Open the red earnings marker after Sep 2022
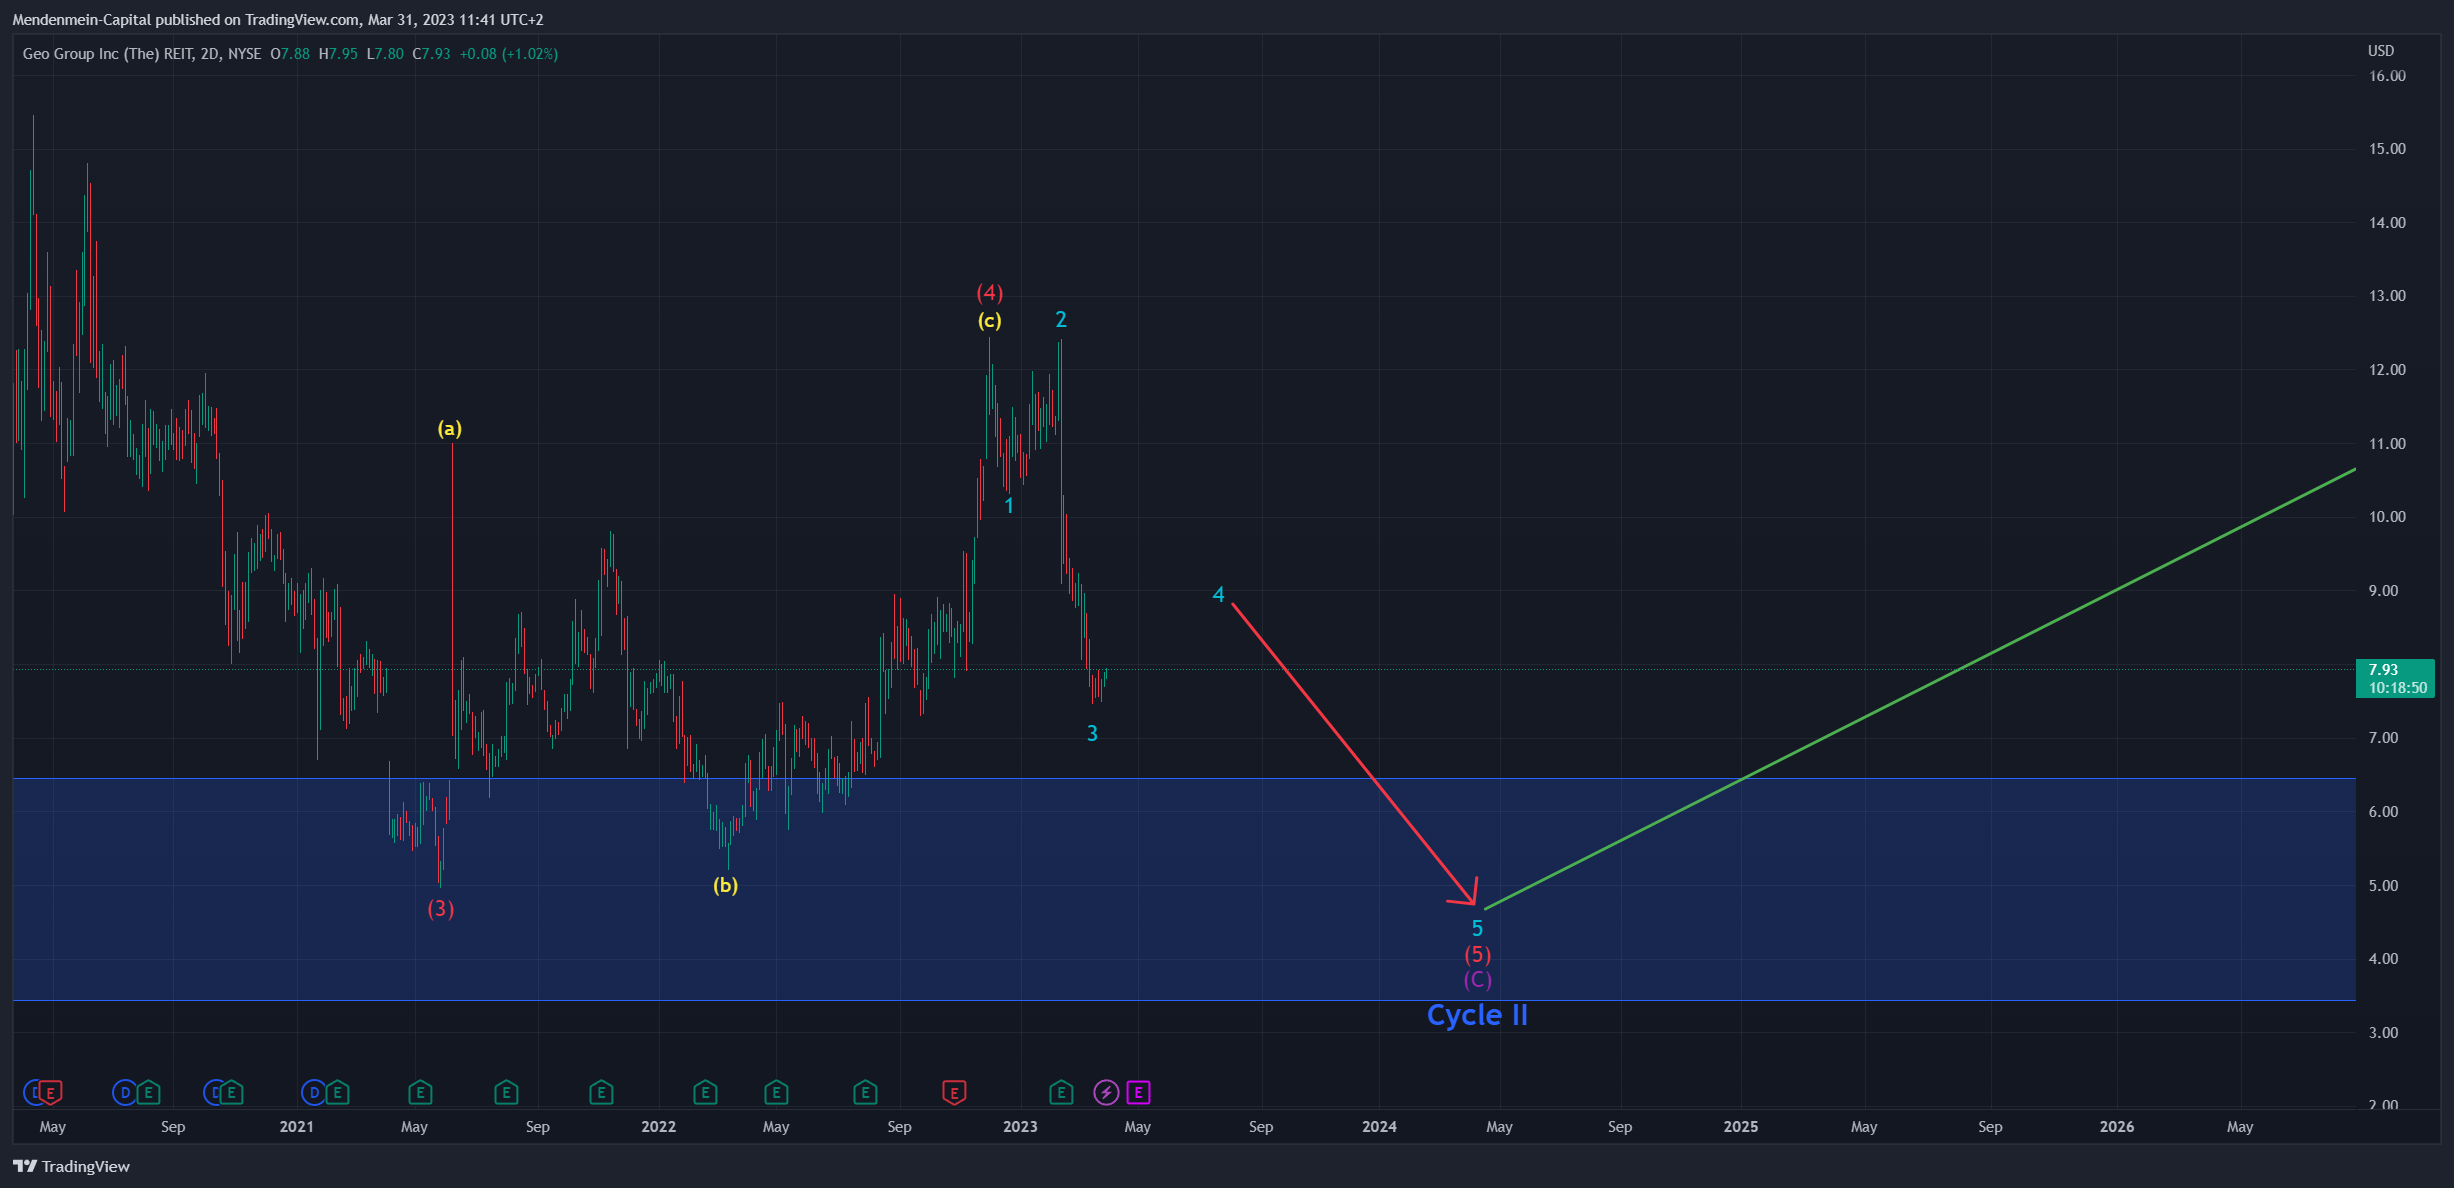This screenshot has height=1188, width=2454. click(954, 1093)
